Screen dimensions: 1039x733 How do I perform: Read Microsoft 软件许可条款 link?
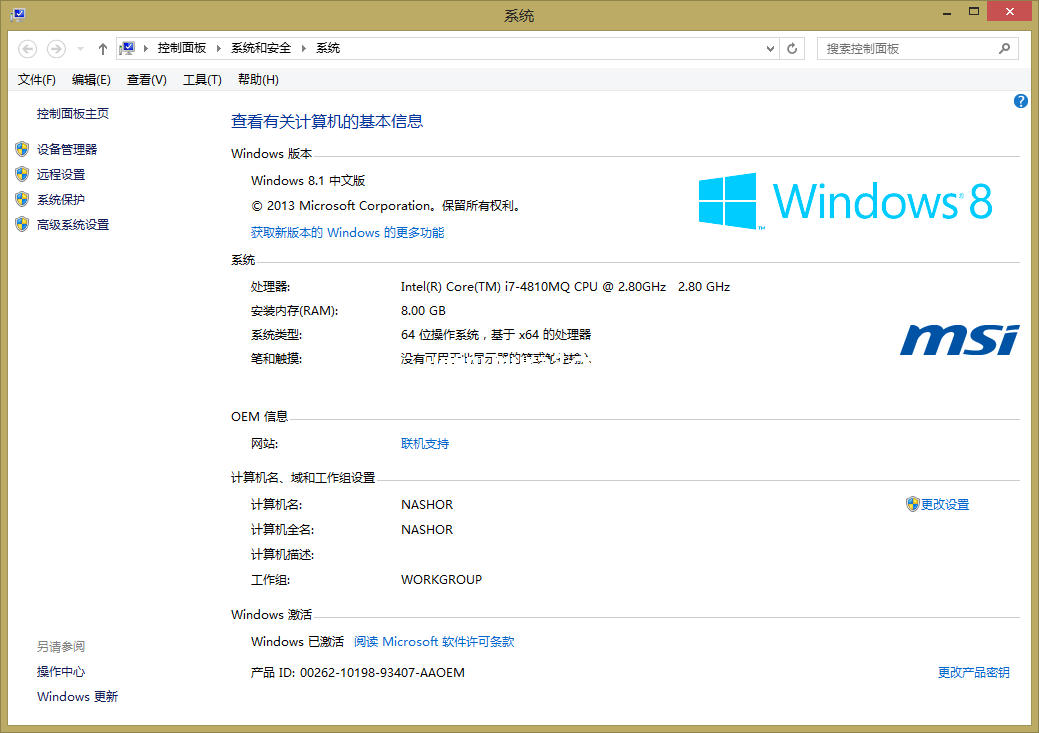pyautogui.click(x=434, y=642)
